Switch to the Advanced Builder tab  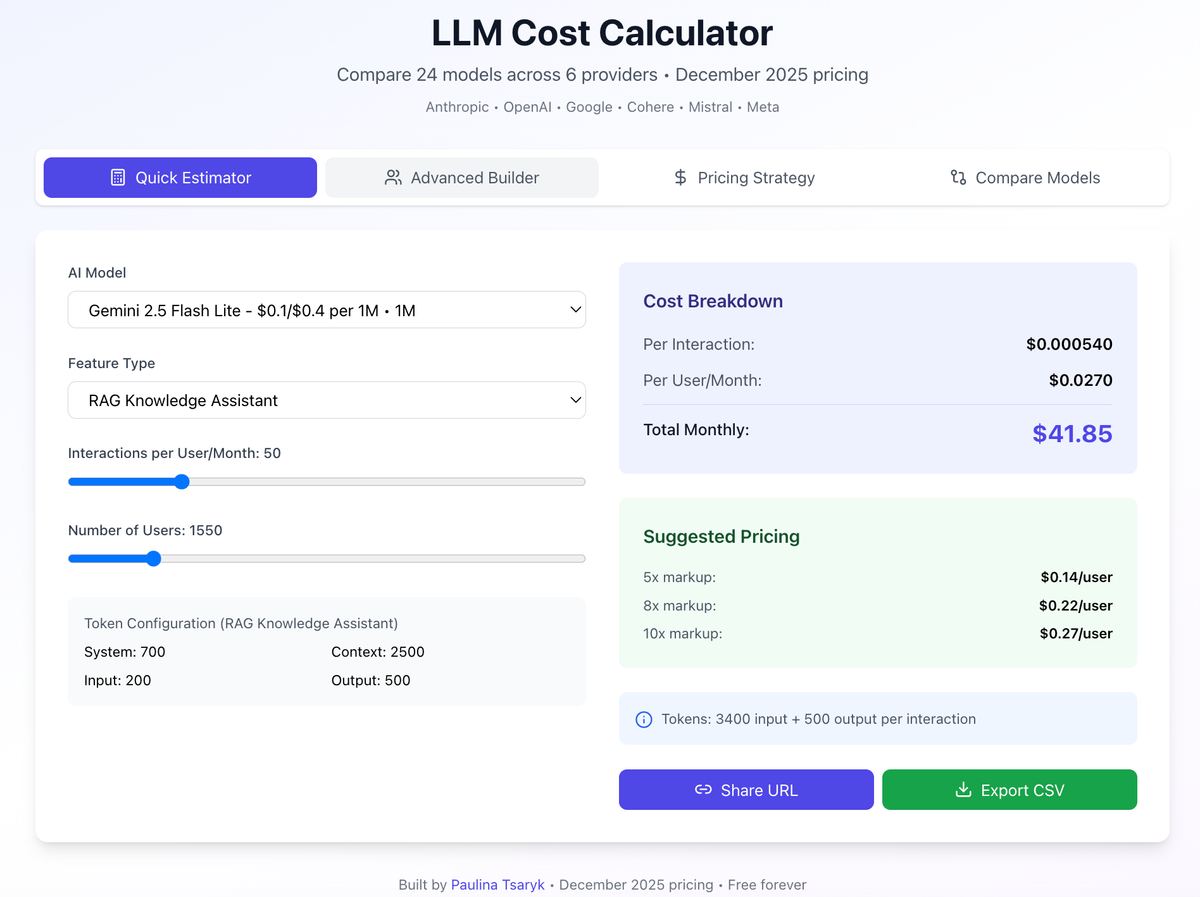(461, 177)
